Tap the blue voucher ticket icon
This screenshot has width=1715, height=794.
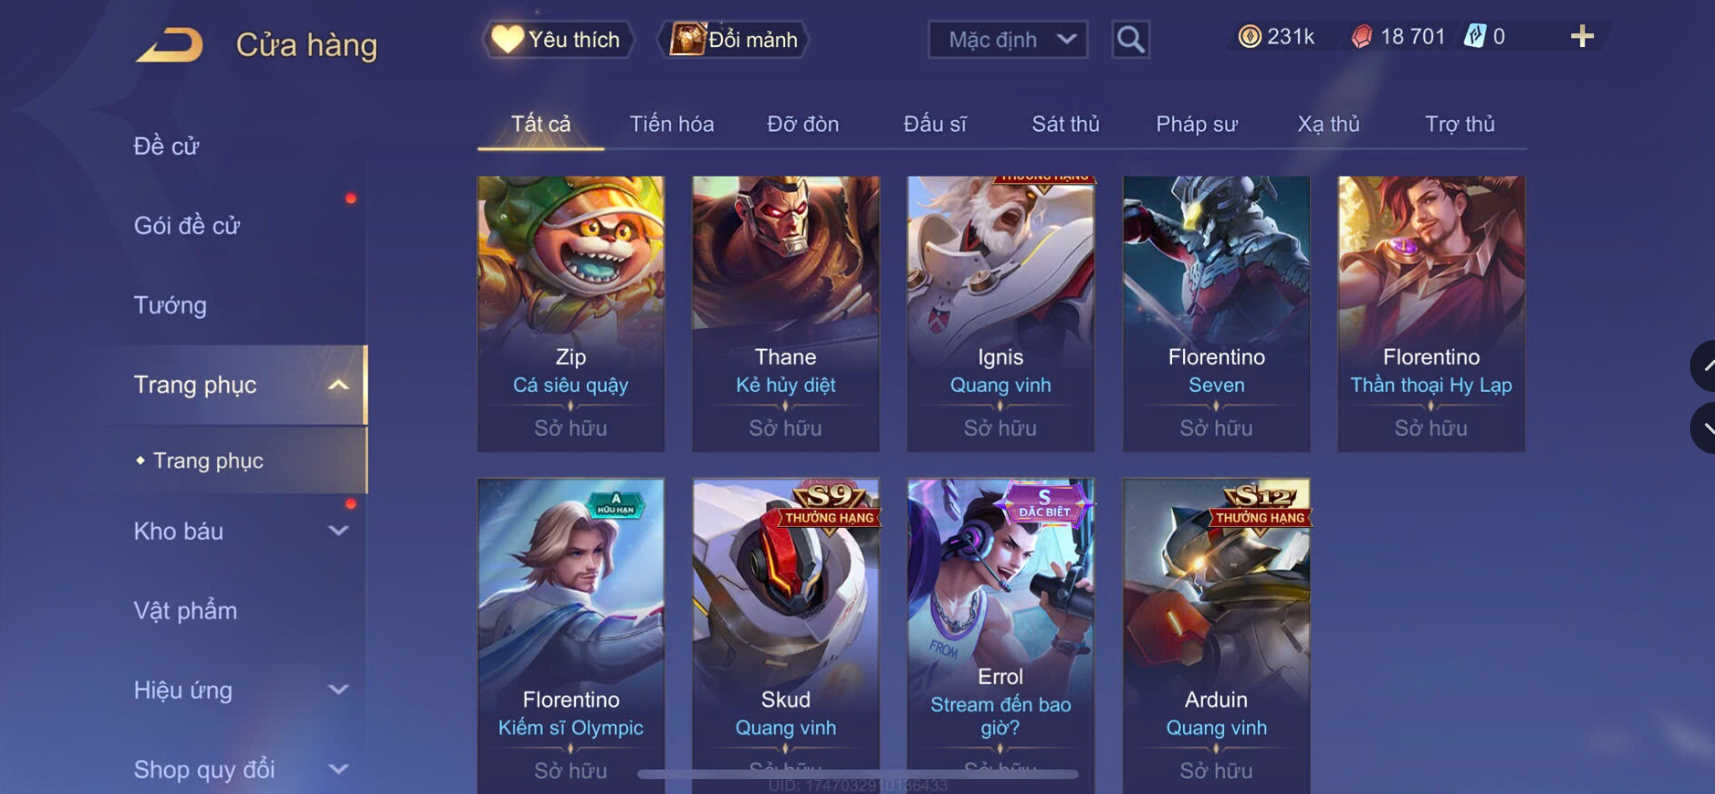(x=1475, y=36)
